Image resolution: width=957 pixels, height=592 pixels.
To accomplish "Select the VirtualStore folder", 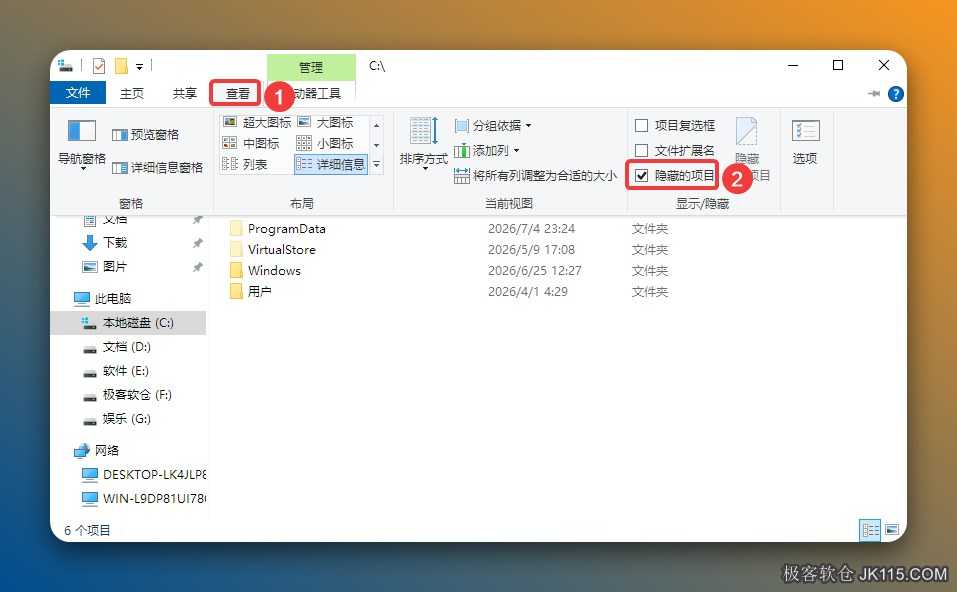I will 281,250.
